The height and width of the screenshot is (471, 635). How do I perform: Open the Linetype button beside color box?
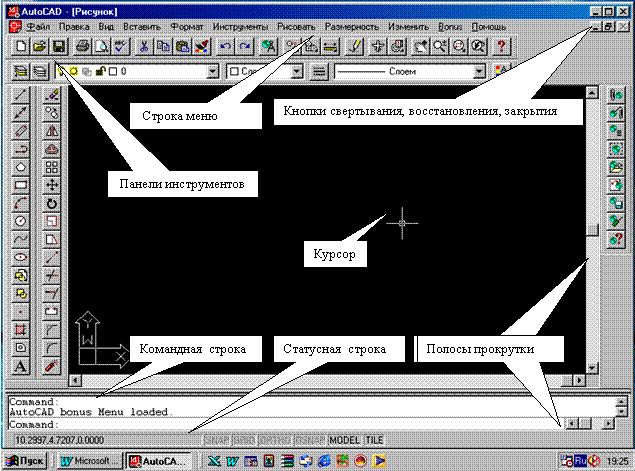pyautogui.click(x=319, y=72)
